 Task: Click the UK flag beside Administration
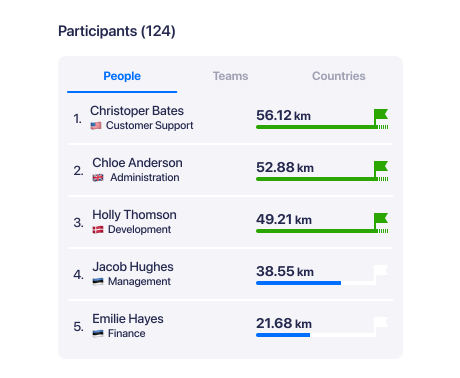98,178
